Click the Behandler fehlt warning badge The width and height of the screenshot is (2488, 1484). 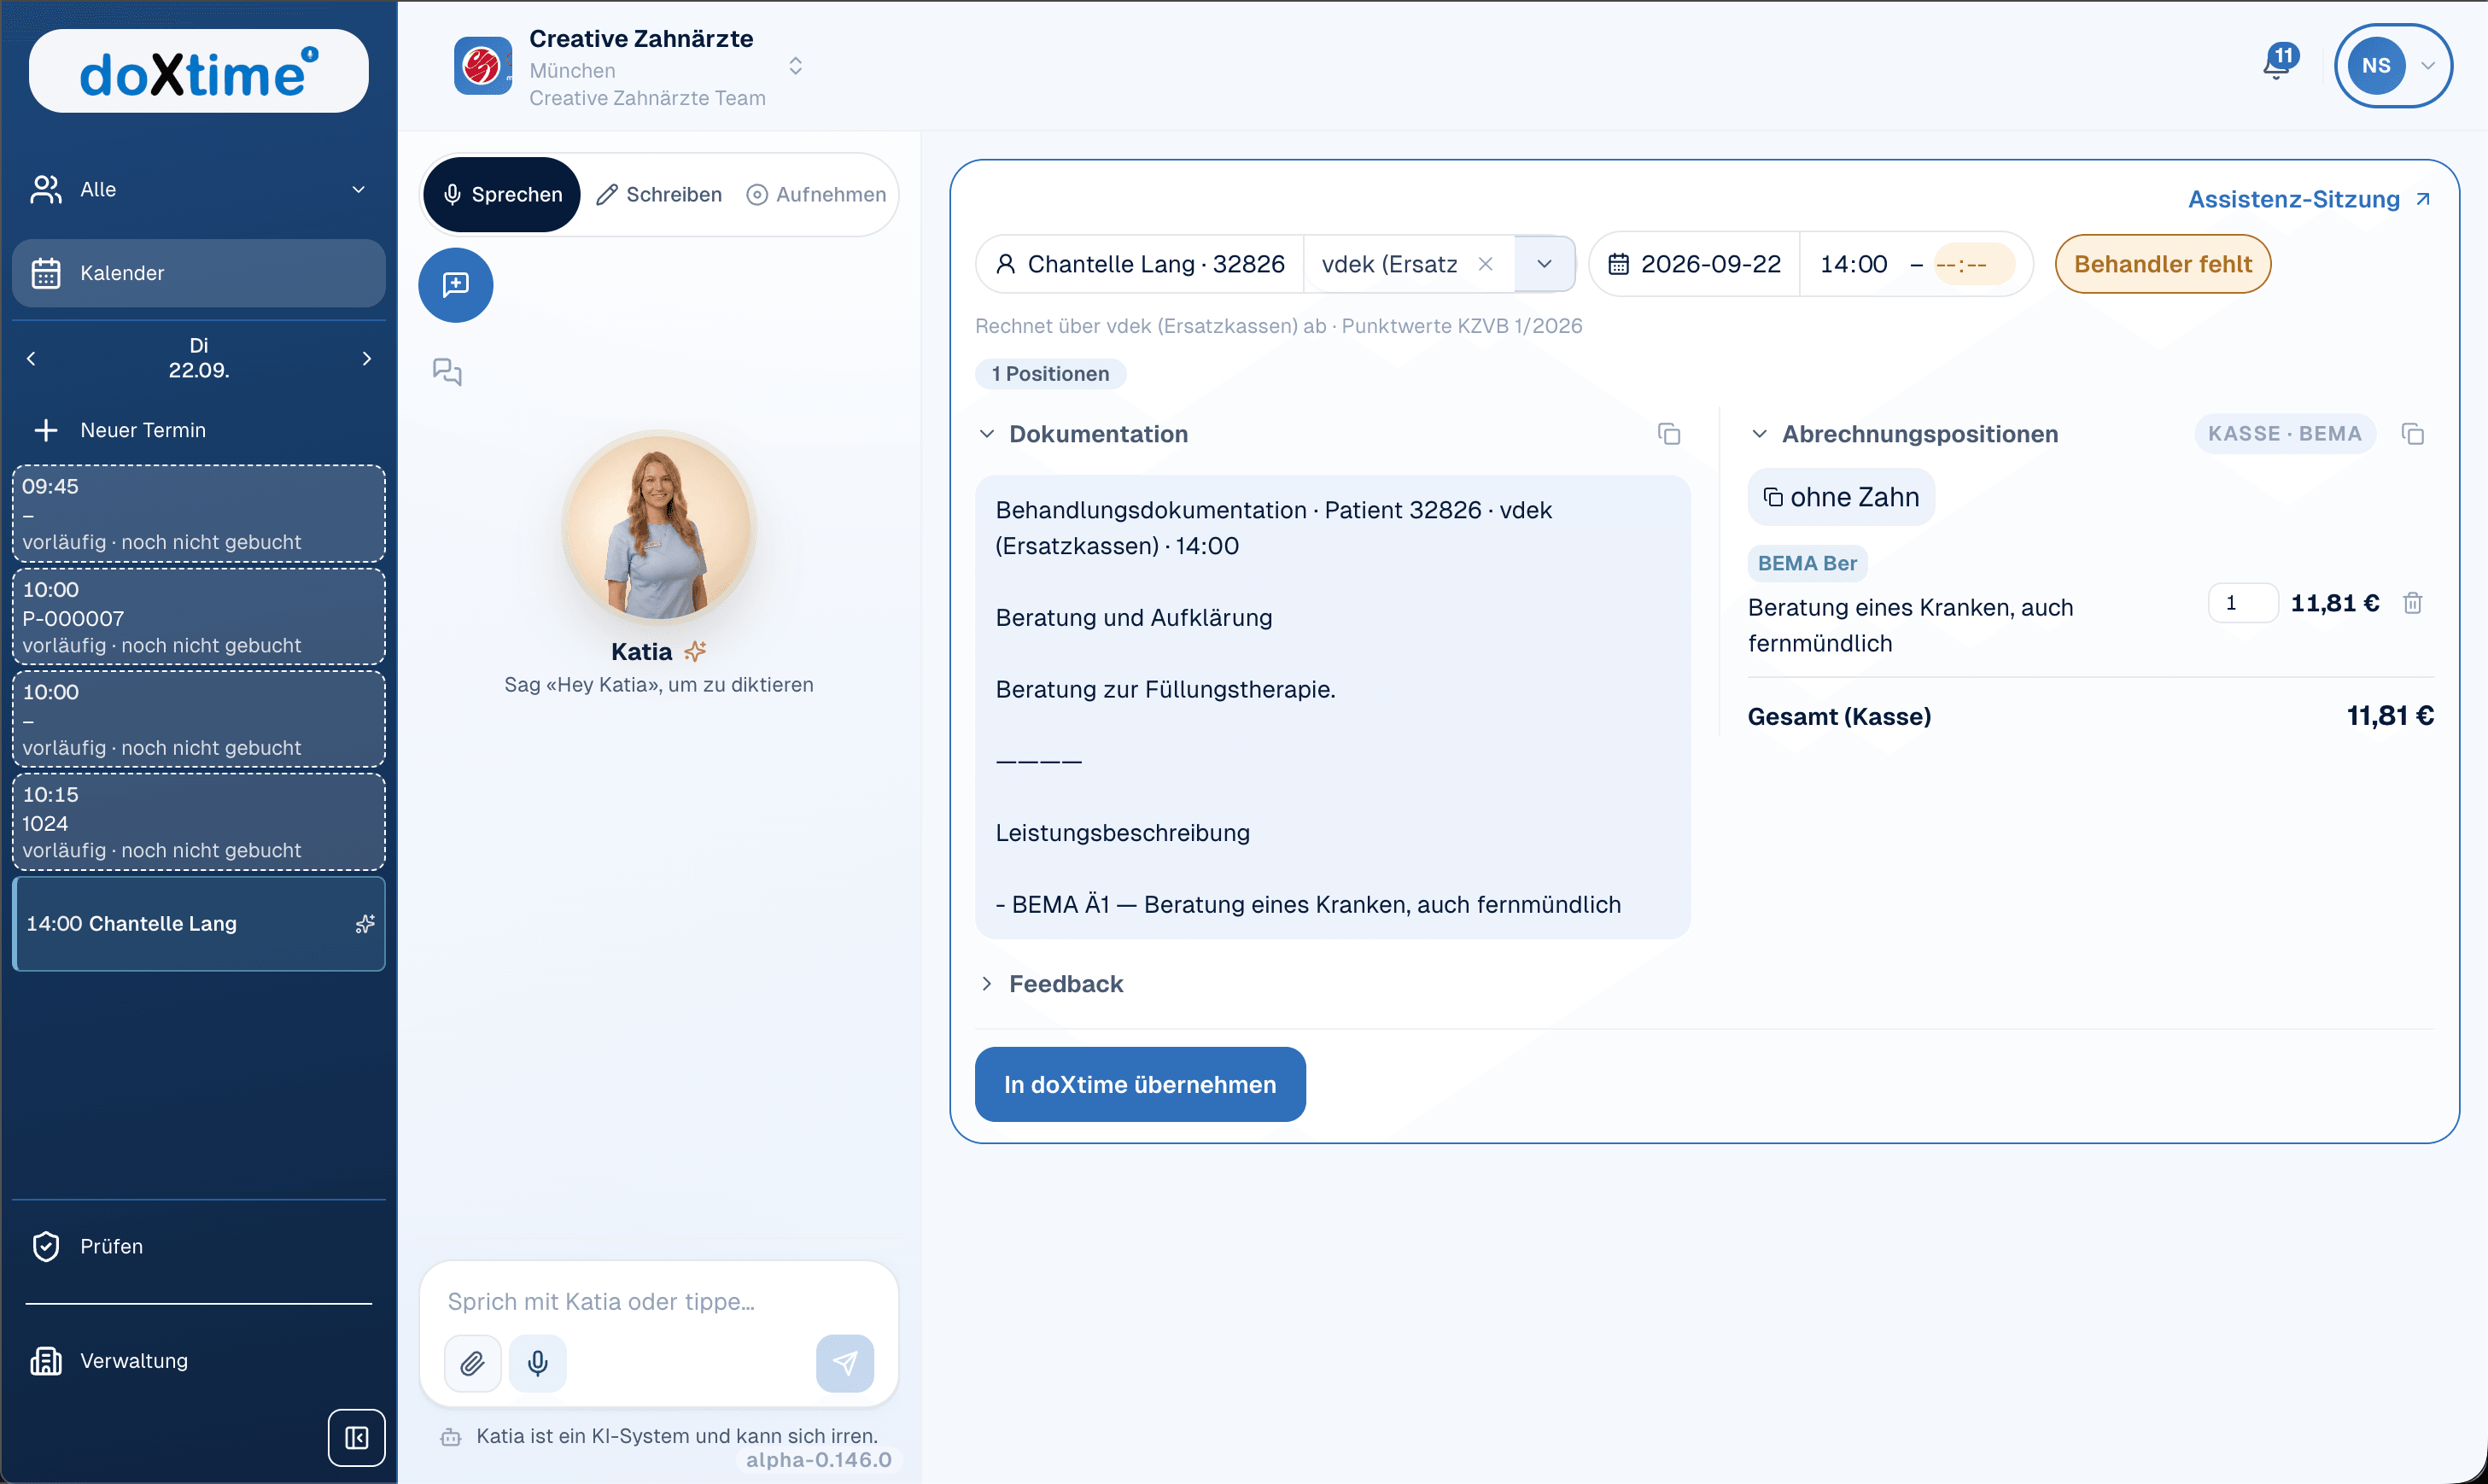click(2163, 264)
